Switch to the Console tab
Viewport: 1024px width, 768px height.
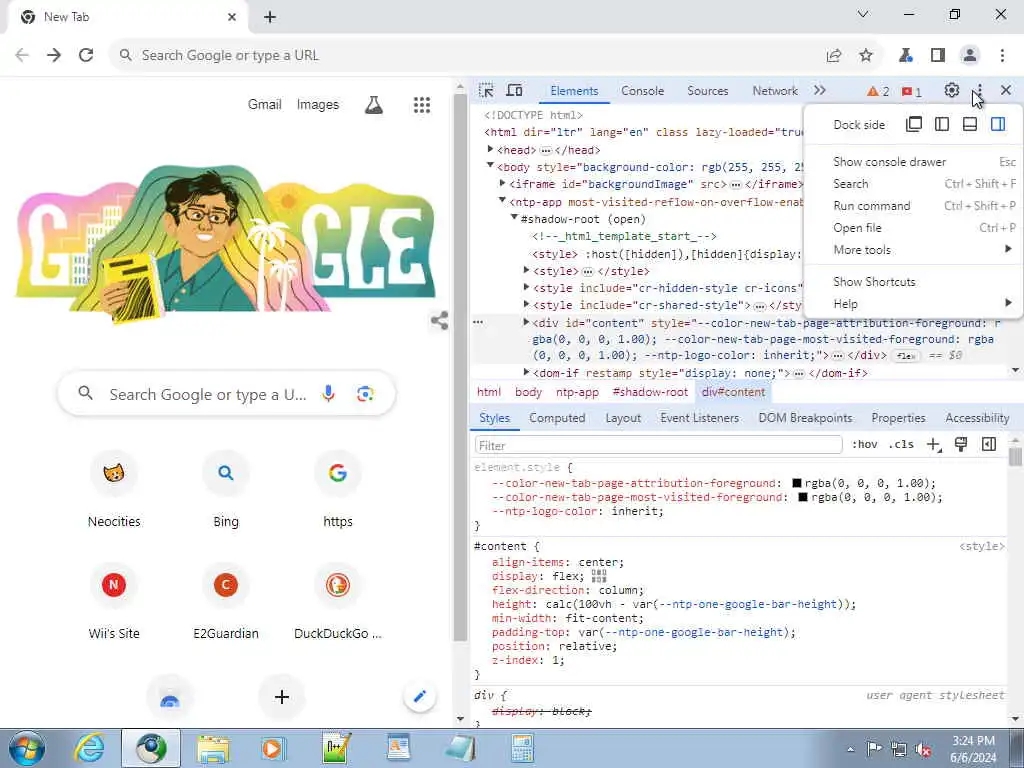pyautogui.click(x=643, y=91)
